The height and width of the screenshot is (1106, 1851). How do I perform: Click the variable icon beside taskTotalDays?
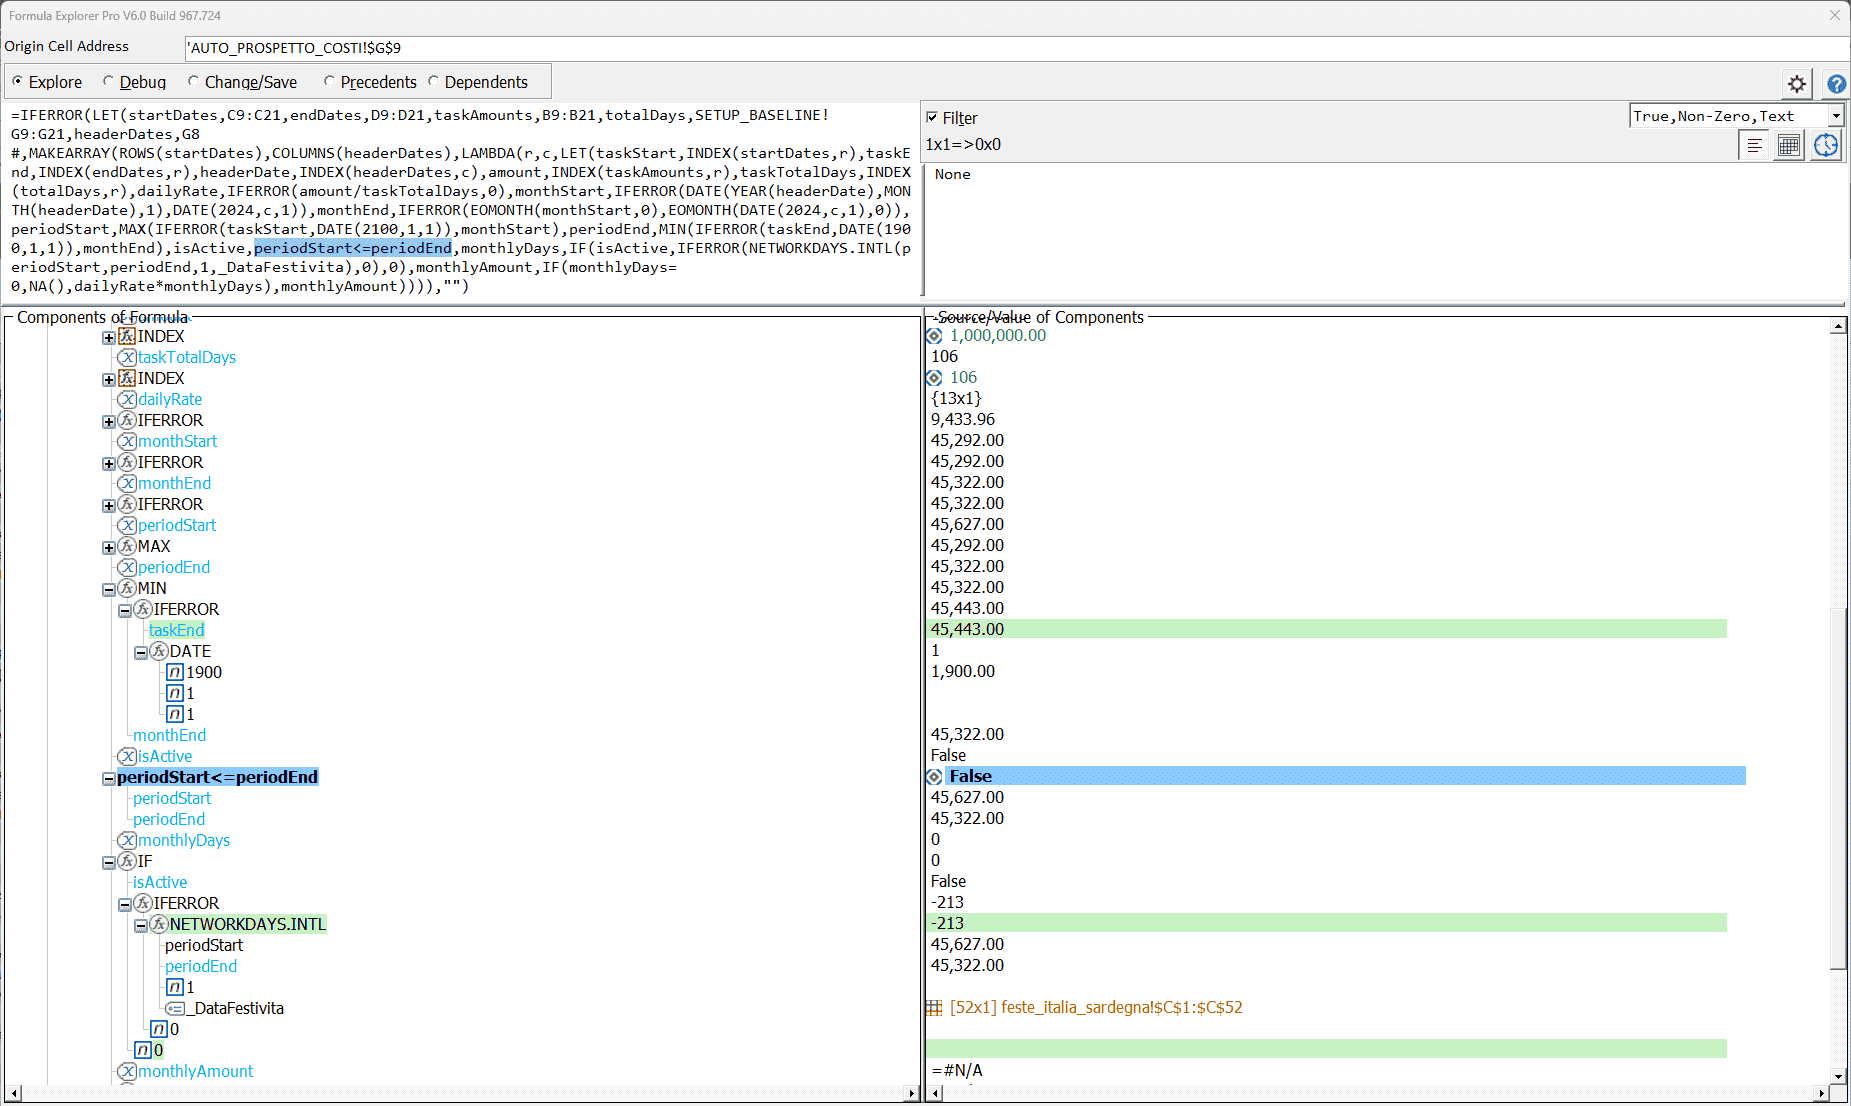tap(127, 357)
